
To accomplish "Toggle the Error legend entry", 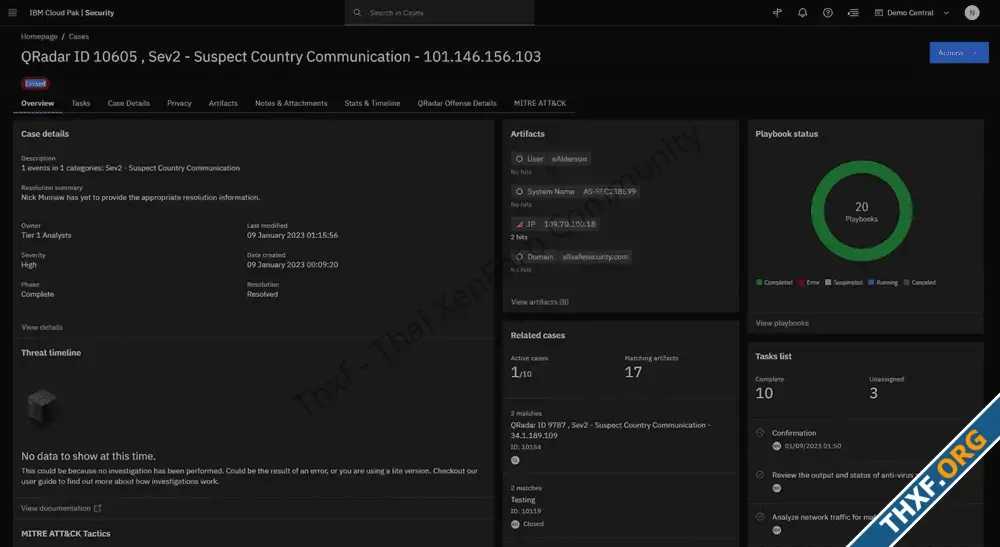I will point(809,282).
